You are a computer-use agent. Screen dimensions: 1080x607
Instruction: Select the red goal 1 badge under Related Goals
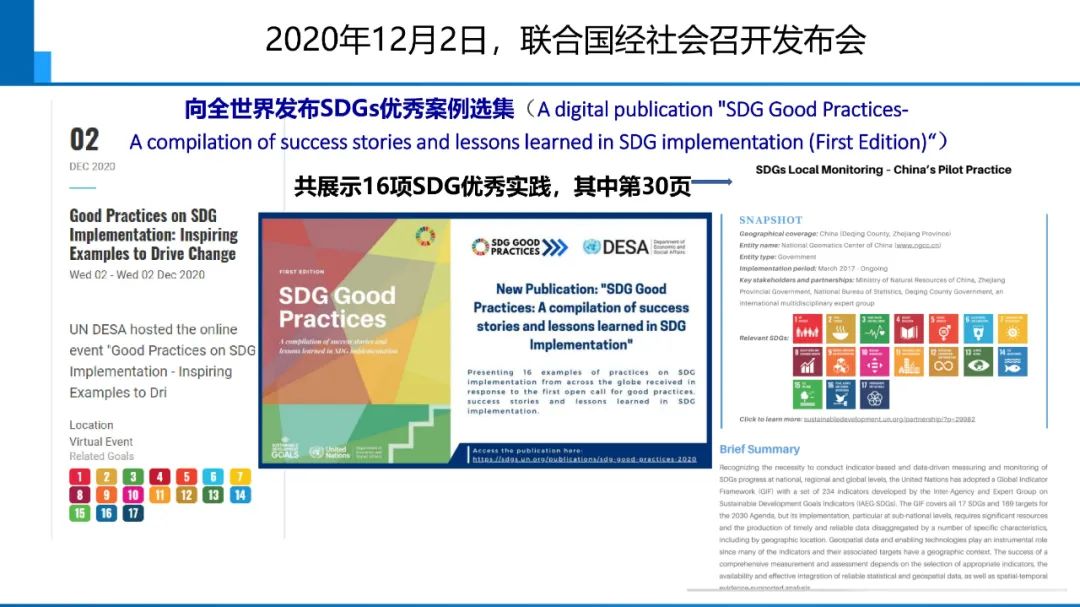(79, 477)
